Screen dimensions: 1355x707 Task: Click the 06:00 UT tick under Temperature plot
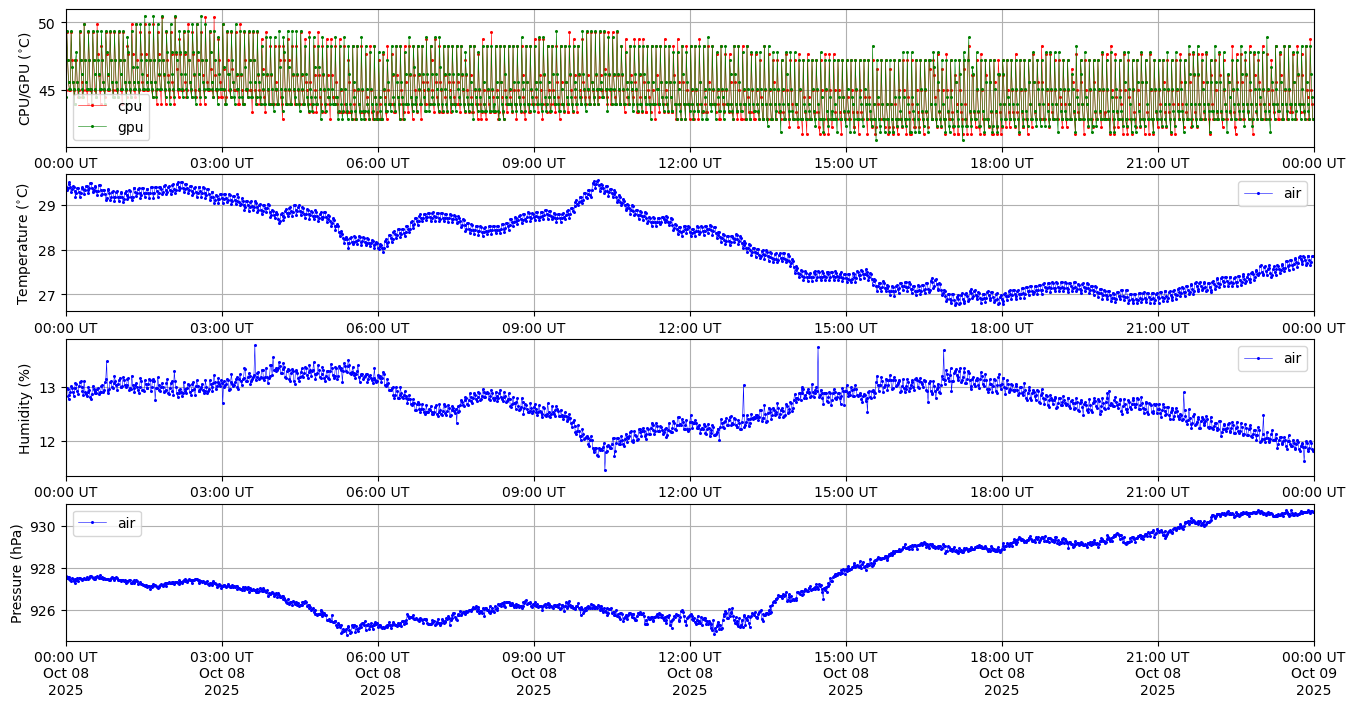pos(377,327)
